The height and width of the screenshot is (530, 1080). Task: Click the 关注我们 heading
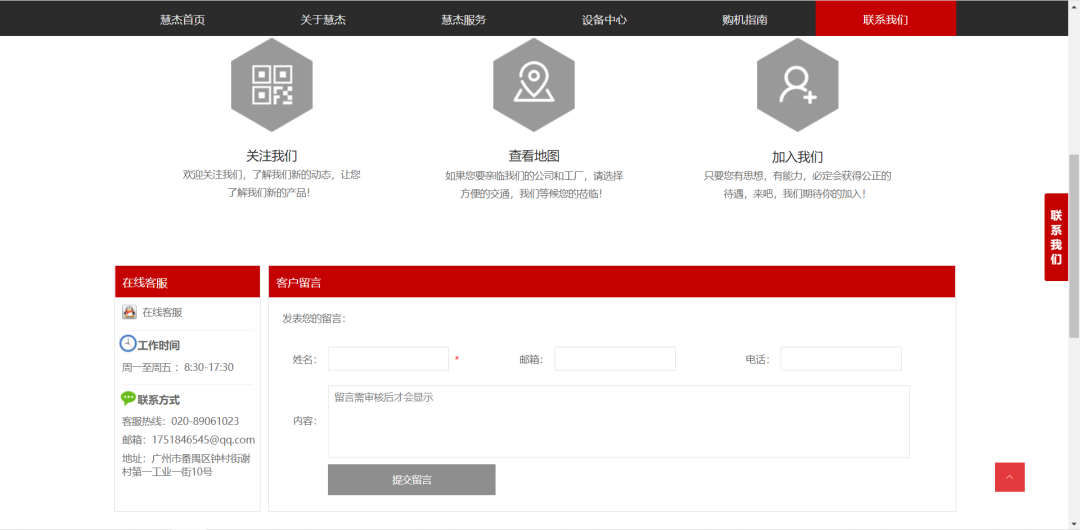click(272, 156)
